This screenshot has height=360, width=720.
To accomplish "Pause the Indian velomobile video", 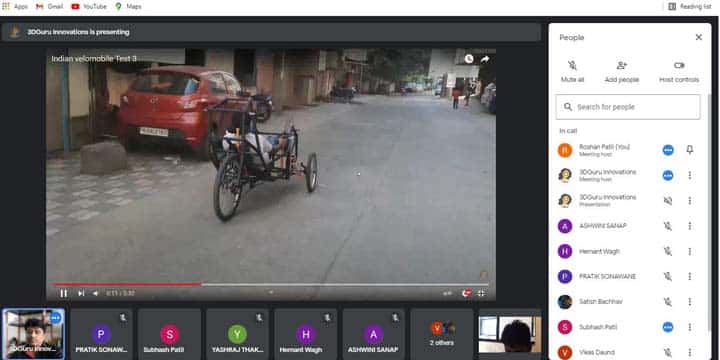I will (63, 293).
